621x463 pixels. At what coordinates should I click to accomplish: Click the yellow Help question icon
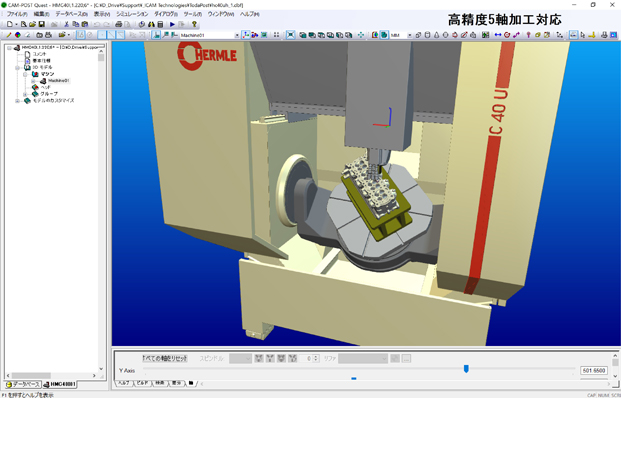pos(194,24)
